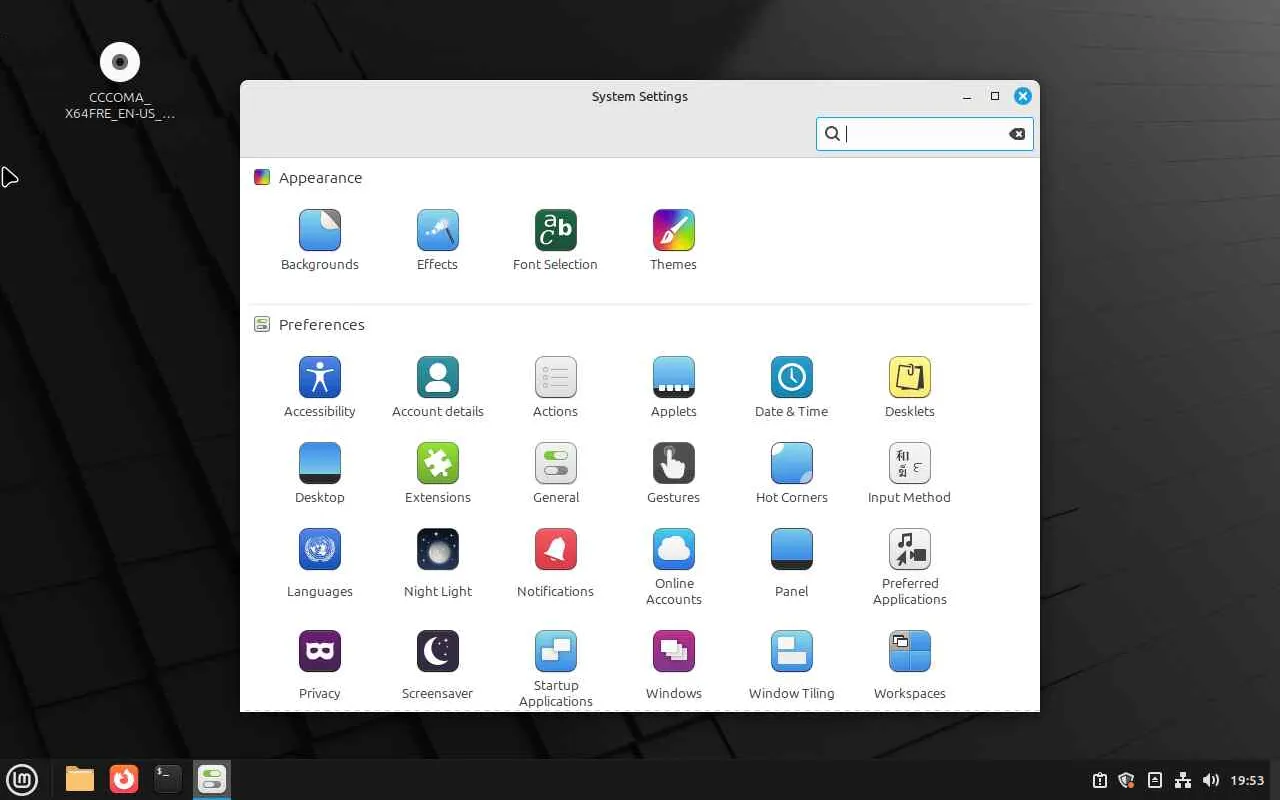Screen dimensions: 1280x800
Task: Launch the file manager from the panel
Action: 80,779
